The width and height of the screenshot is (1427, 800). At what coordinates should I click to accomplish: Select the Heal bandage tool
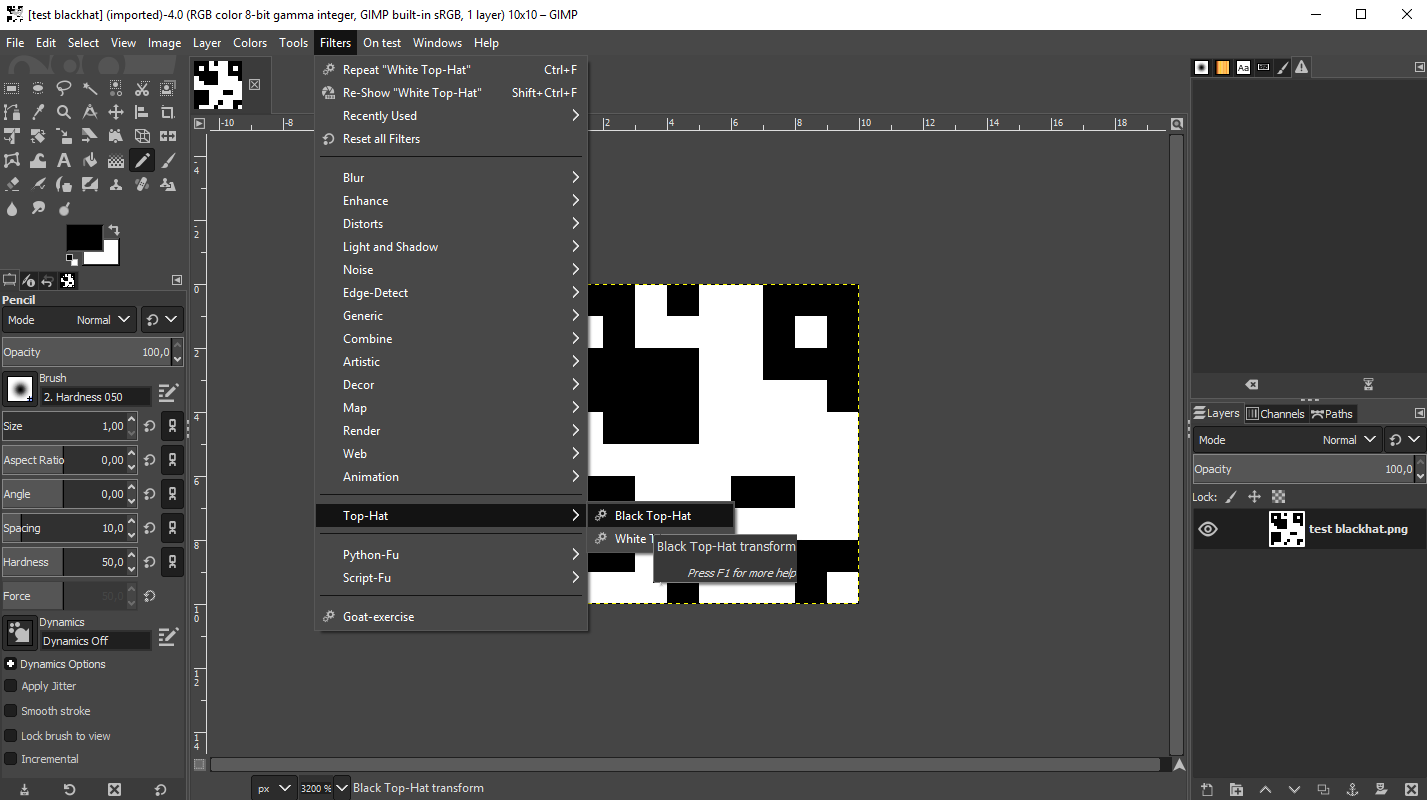(x=142, y=184)
